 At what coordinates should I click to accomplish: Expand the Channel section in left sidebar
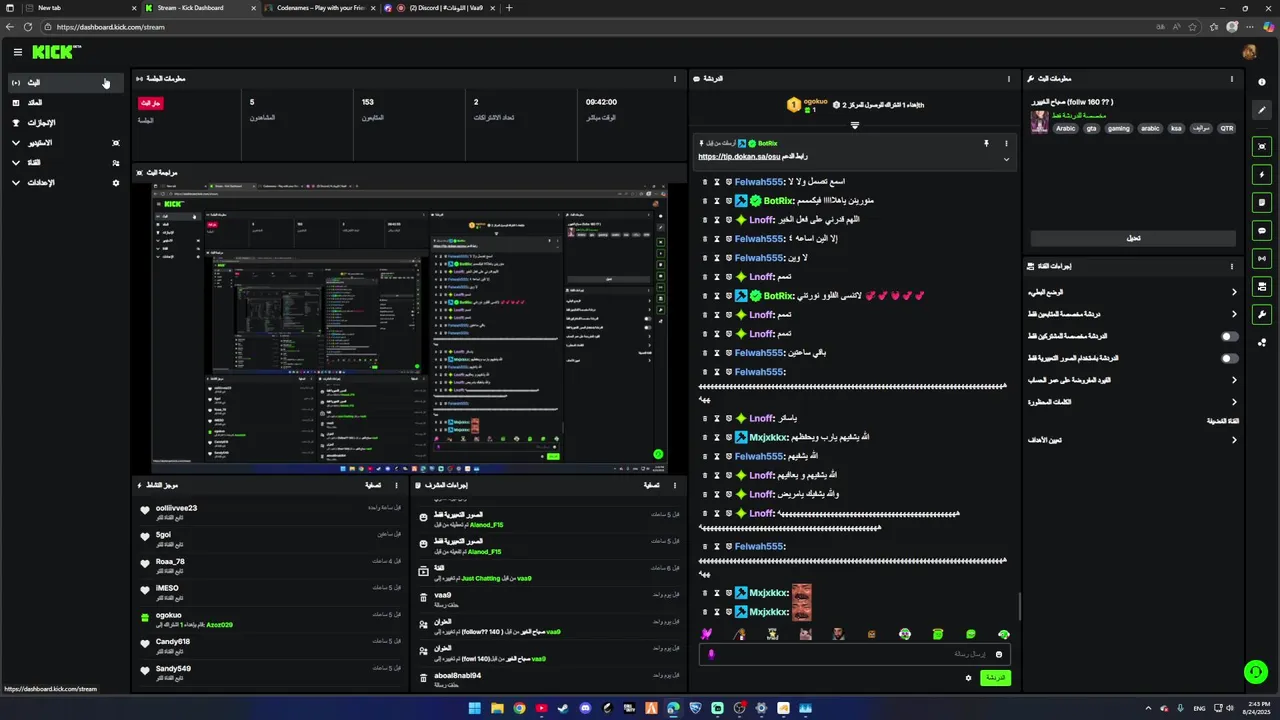click(x=65, y=163)
